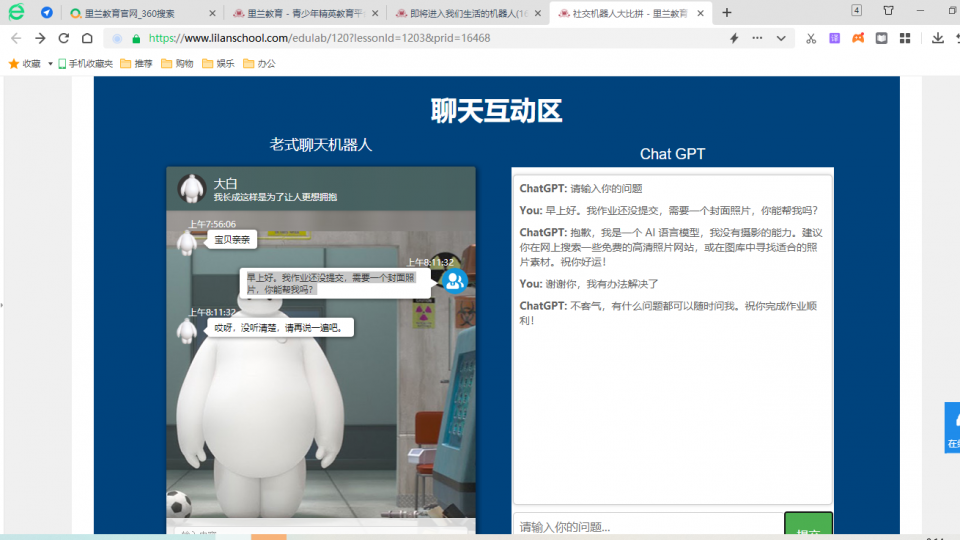Viewport: 960px width, 540px height.
Task: Click the Chat GPT heading
Action: 672,154
